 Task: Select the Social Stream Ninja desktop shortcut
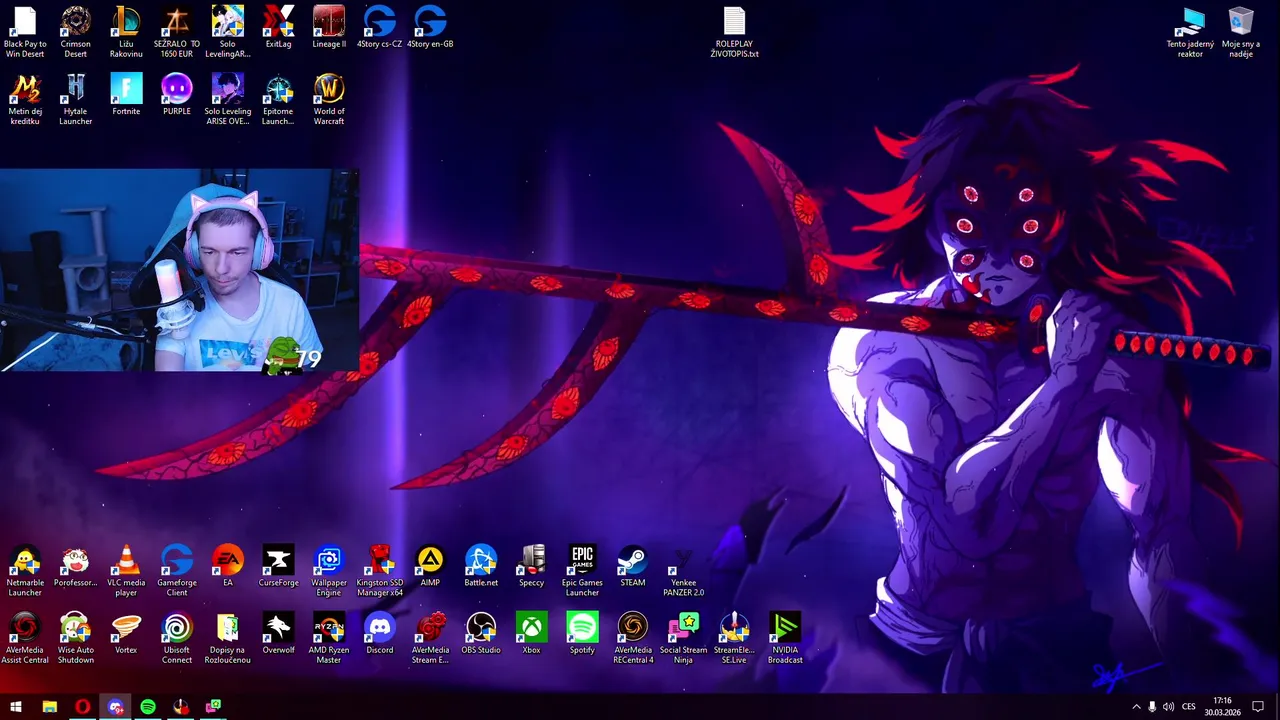(683, 638)
